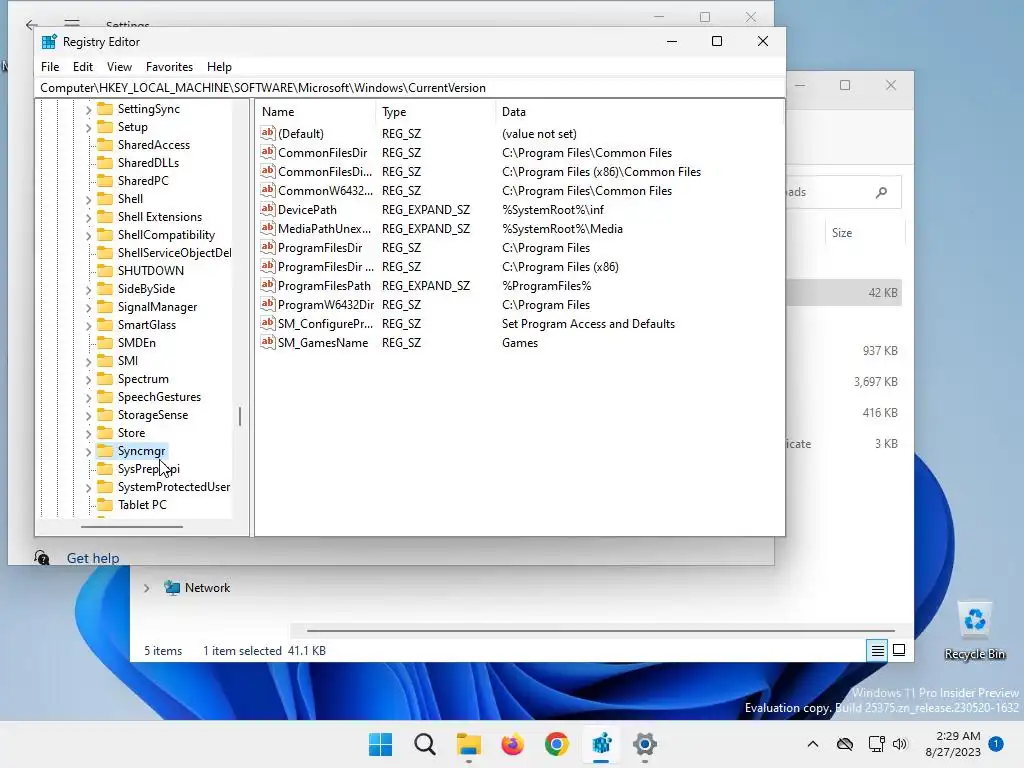
Task: Click the Registry Editor title bar icon
Action: [49, 42]
